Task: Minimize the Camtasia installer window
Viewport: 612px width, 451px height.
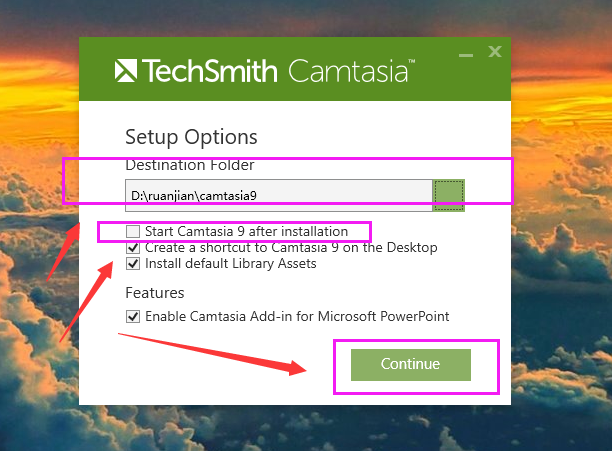Action: 466,55
